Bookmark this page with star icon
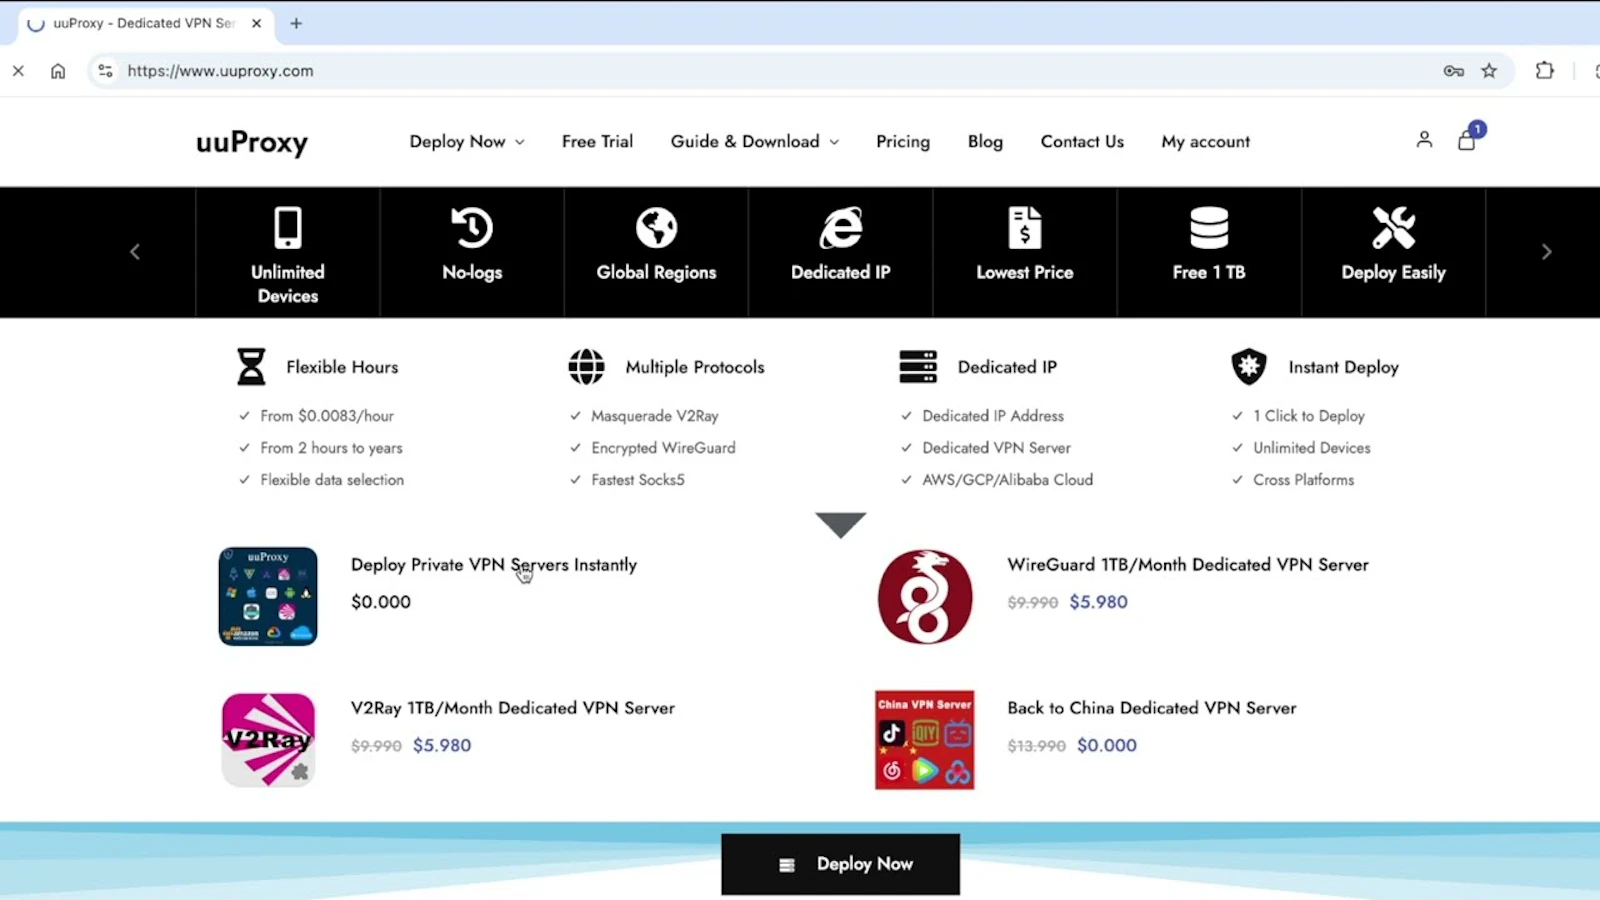1600x900 pixels. tap(1489, 71)
